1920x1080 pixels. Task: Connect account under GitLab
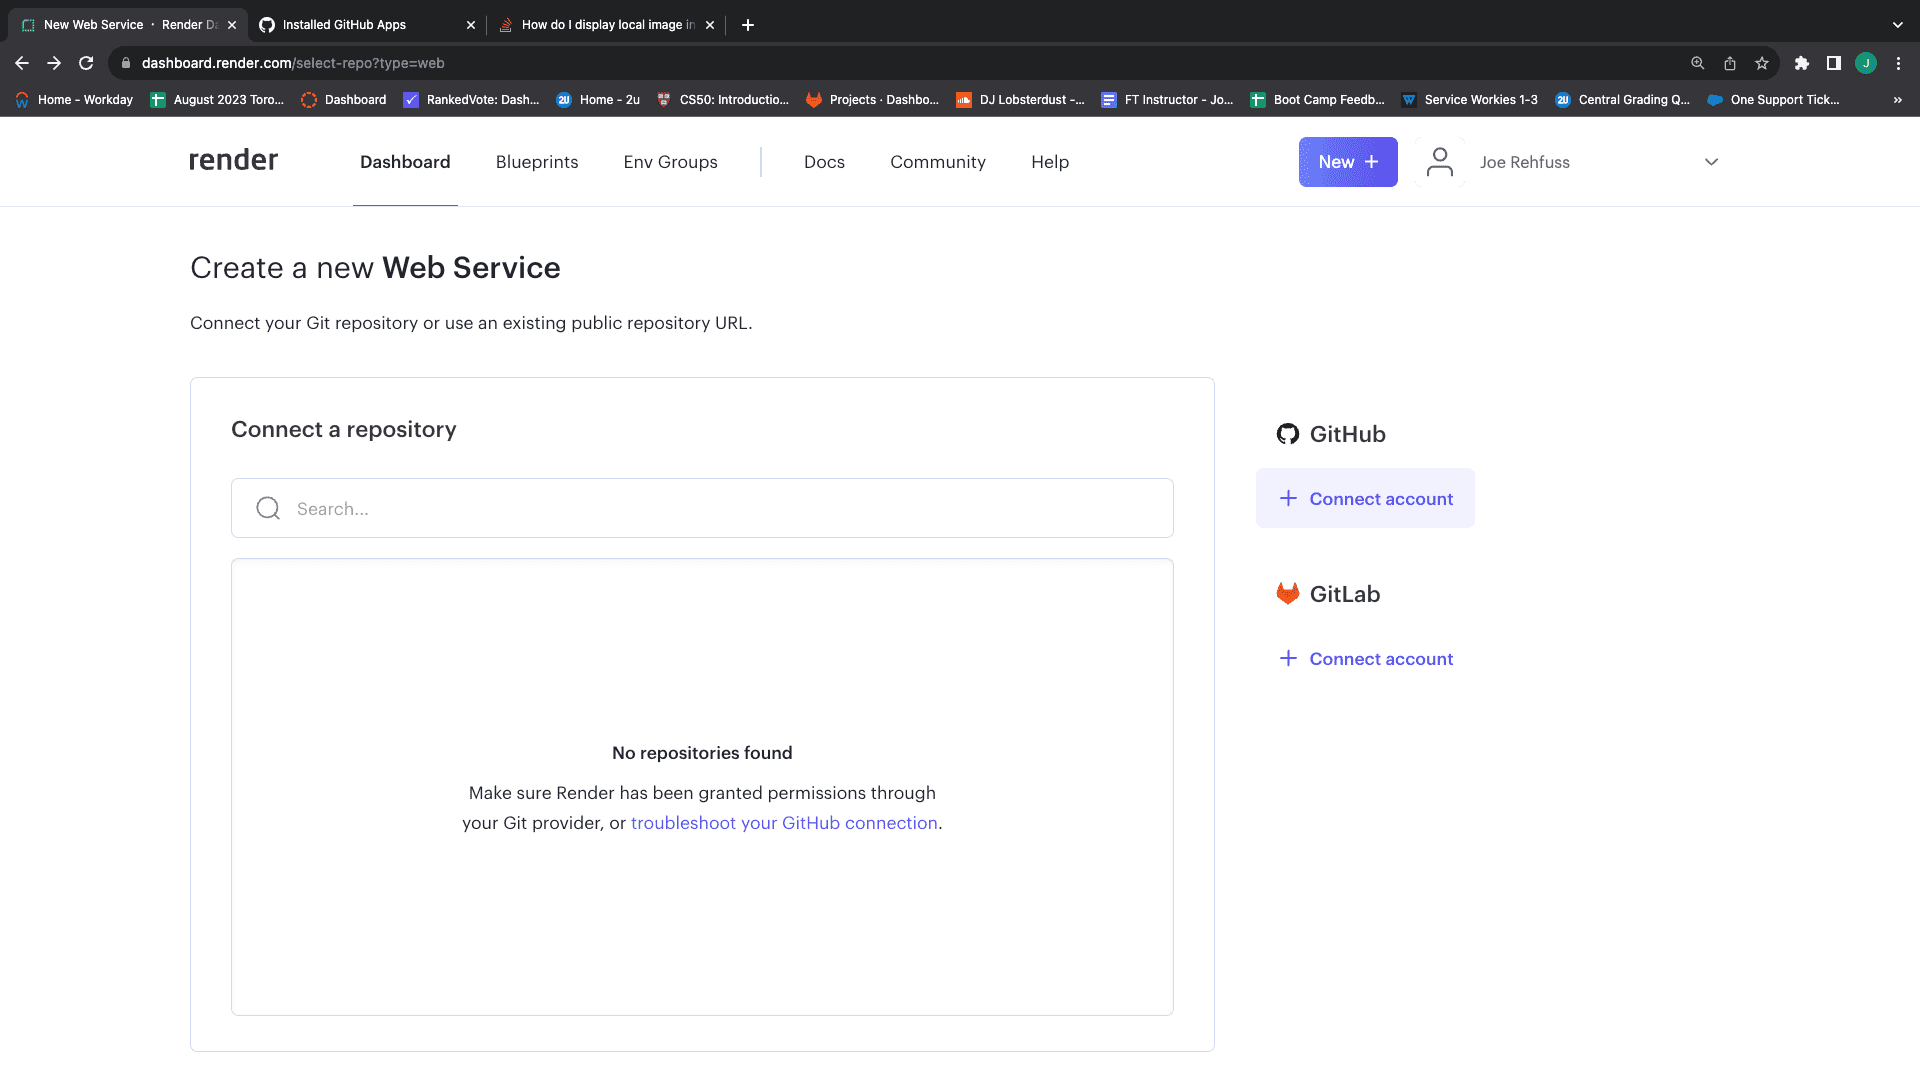pyautogui.click(x=1365, y=658)
